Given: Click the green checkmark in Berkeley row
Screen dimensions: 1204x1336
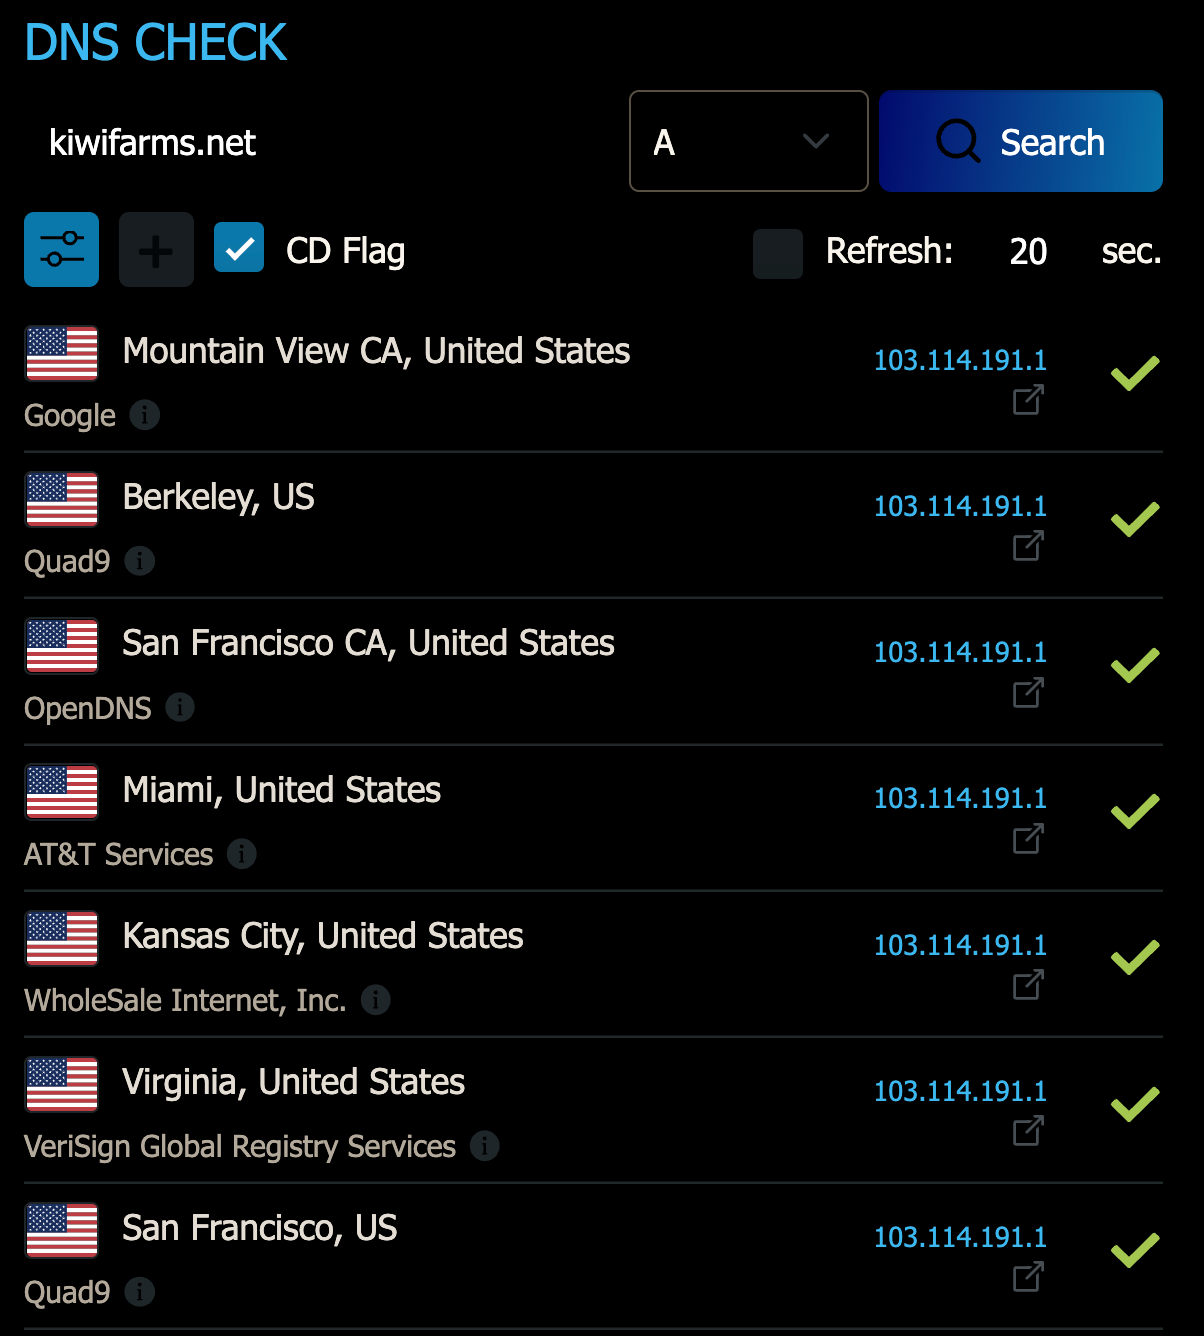Looking at the screenshot, I should [x=1135, y=519].
